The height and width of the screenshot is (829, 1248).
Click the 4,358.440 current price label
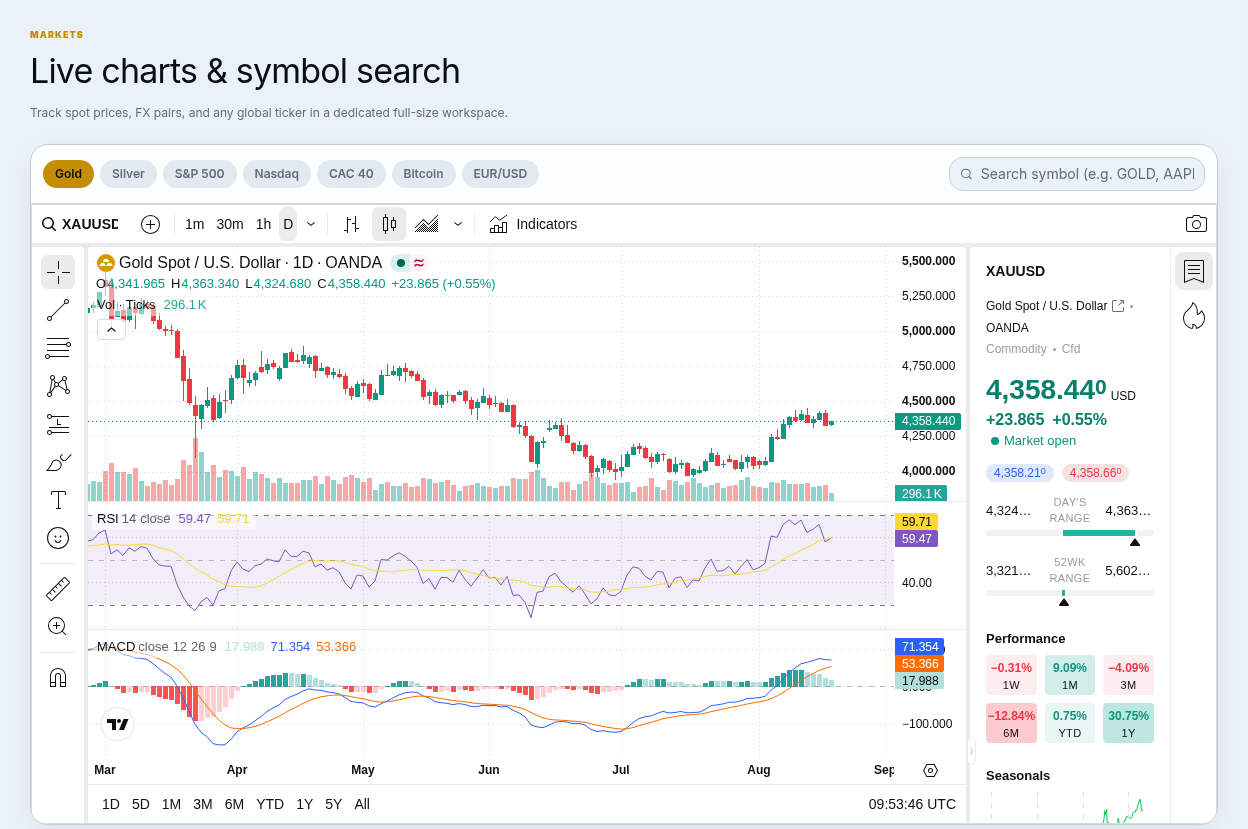click(928, 421)
